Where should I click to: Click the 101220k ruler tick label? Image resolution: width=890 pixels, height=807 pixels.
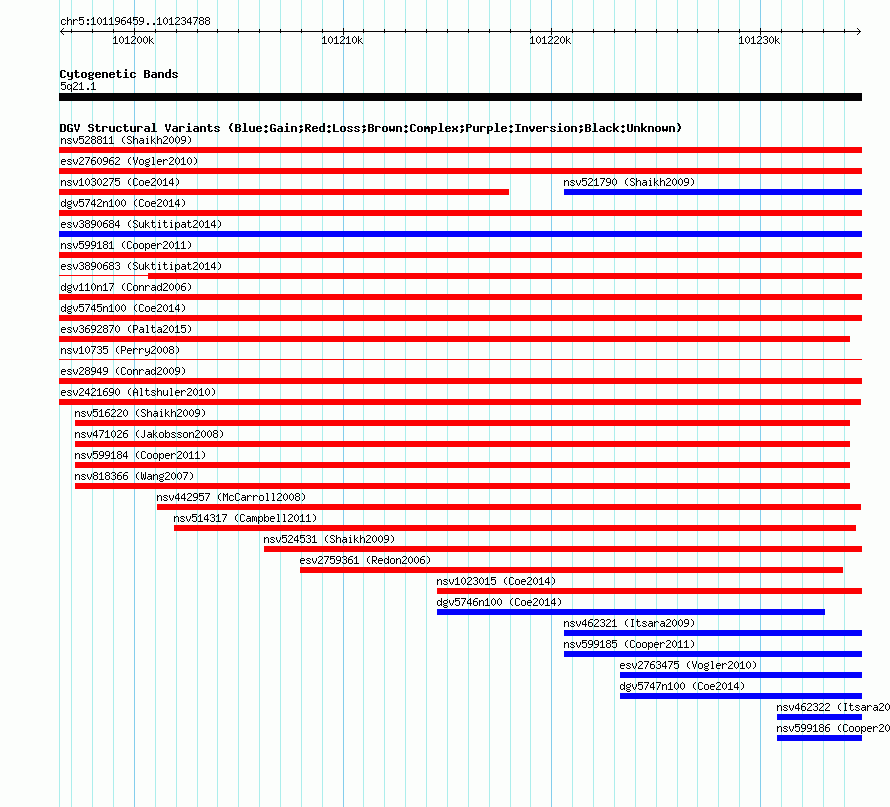click(550, 40)
